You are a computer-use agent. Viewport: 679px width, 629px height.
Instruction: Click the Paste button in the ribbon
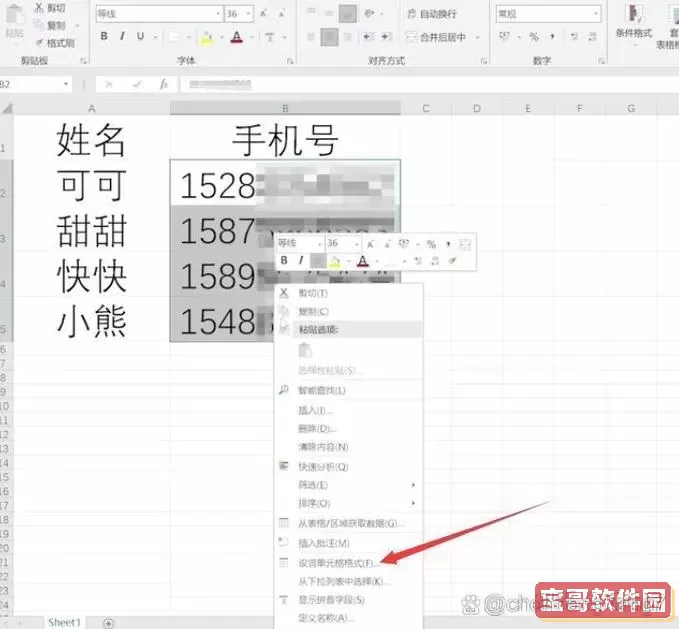click(14, 21)
